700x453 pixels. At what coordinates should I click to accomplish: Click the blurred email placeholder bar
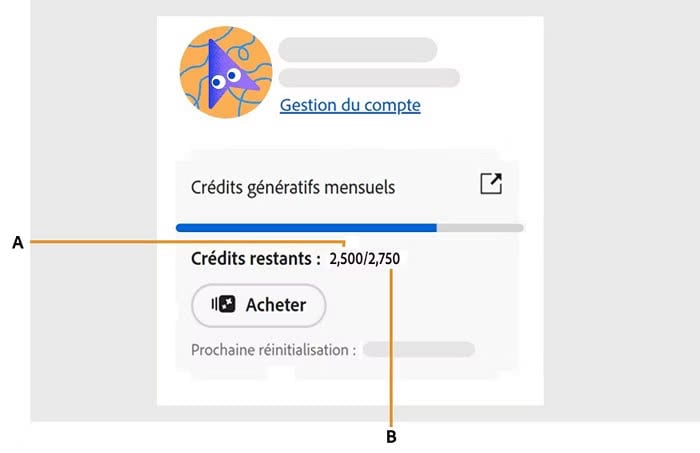pos(369,78)
